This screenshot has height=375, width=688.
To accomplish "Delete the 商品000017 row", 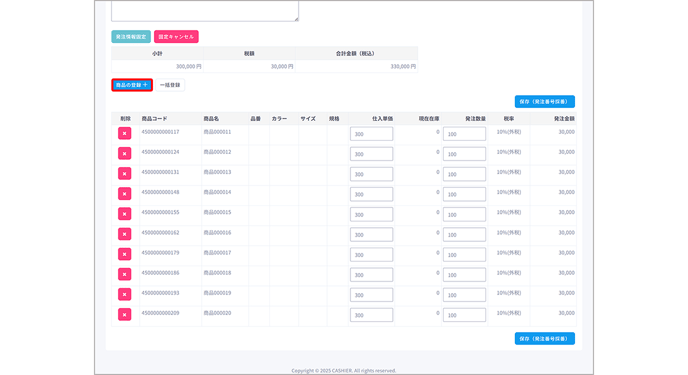I will (x=125, y=254).
